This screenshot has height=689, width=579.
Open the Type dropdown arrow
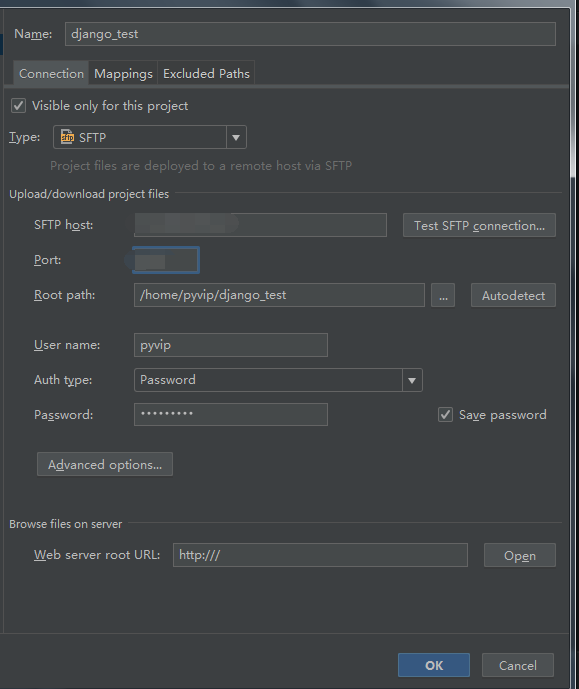[236, 138]
